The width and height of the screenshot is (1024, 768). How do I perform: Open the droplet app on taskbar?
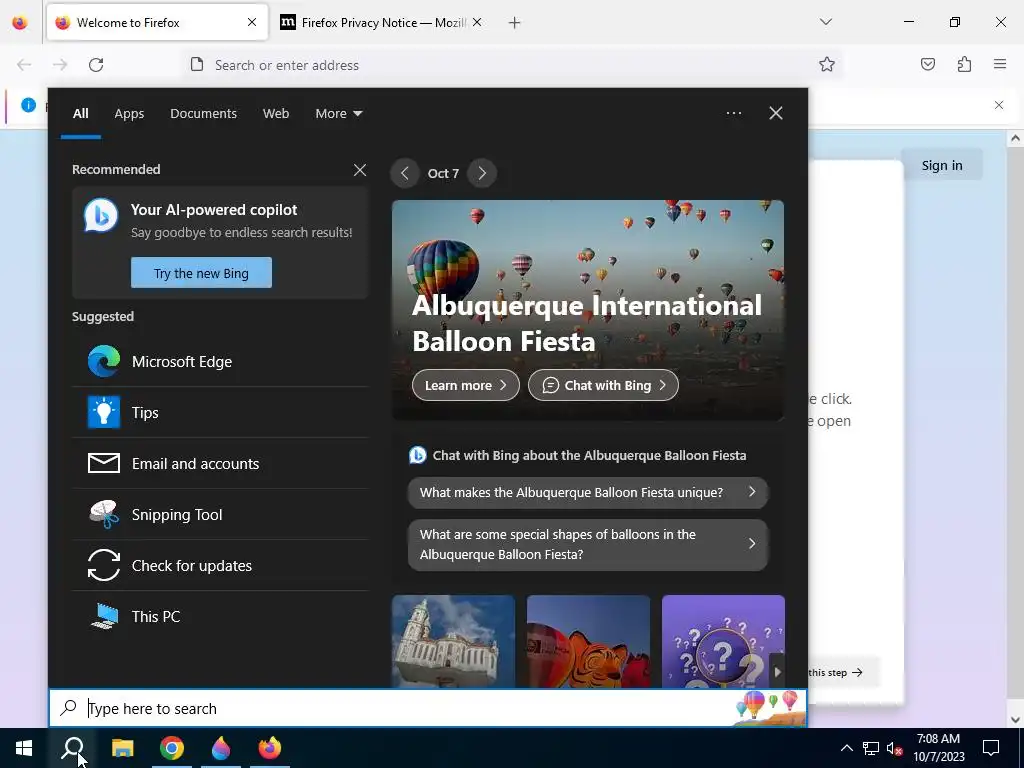coord(221,748)
